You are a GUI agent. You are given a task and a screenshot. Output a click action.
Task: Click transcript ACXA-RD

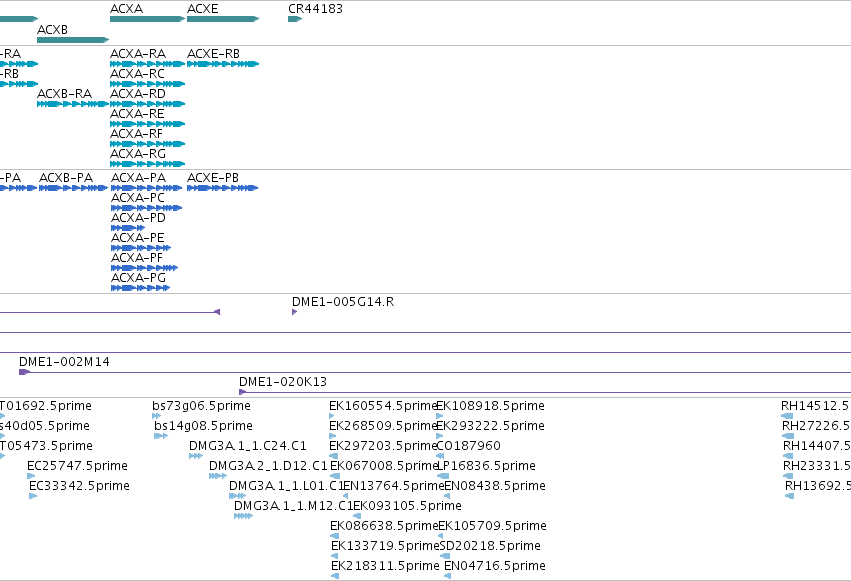(147, 104)
